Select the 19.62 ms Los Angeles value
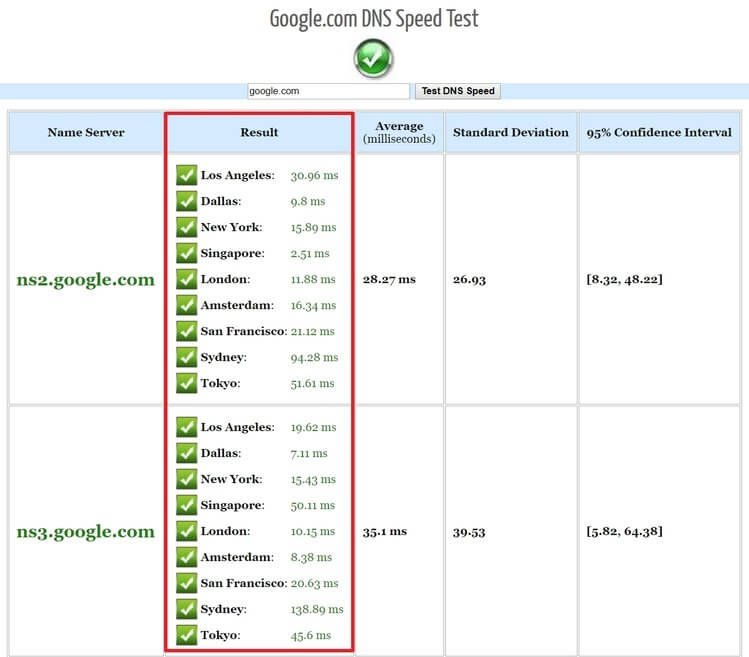The height and width of the screenshot is (657, 749). (313, 427)
